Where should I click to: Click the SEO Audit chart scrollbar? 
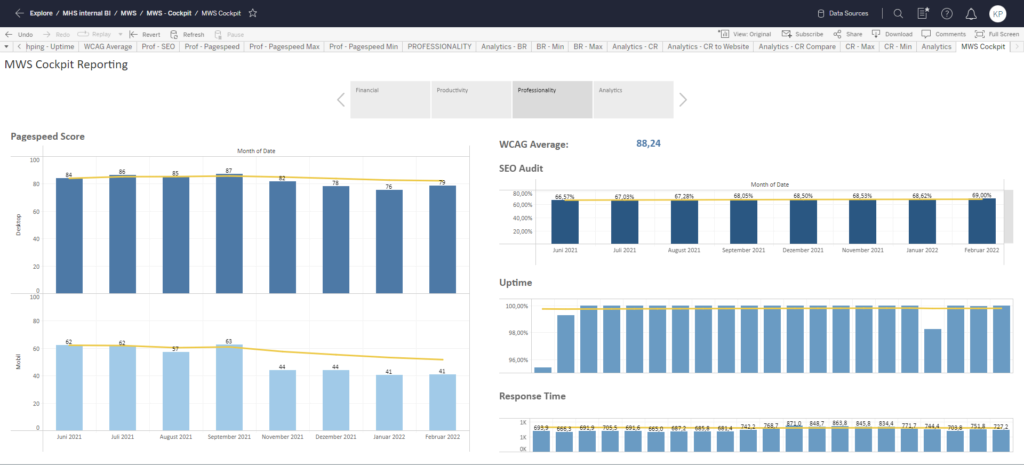coord(1008,215)
